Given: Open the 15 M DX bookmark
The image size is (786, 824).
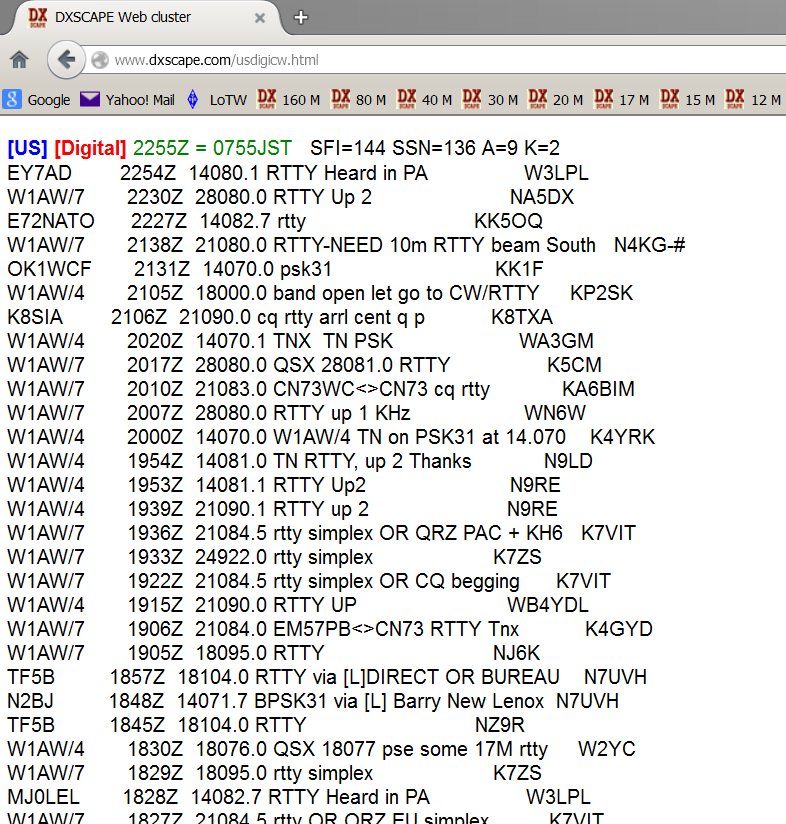Looking at the screenshot, I should point(688,99).
